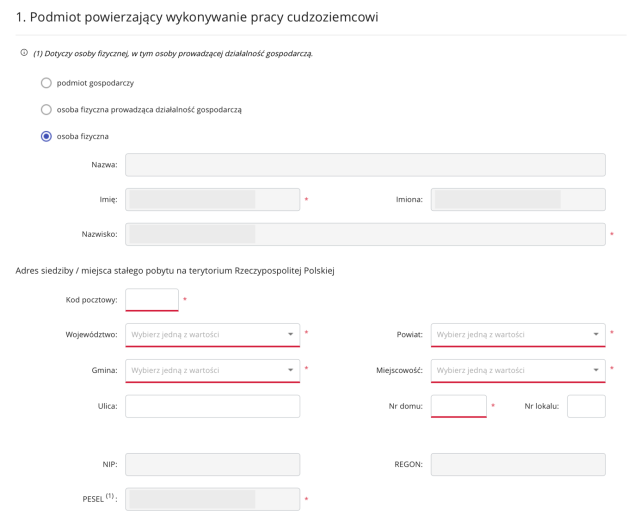Open the Województwo dropdown
640x521 pixels.
coord(212,334)
